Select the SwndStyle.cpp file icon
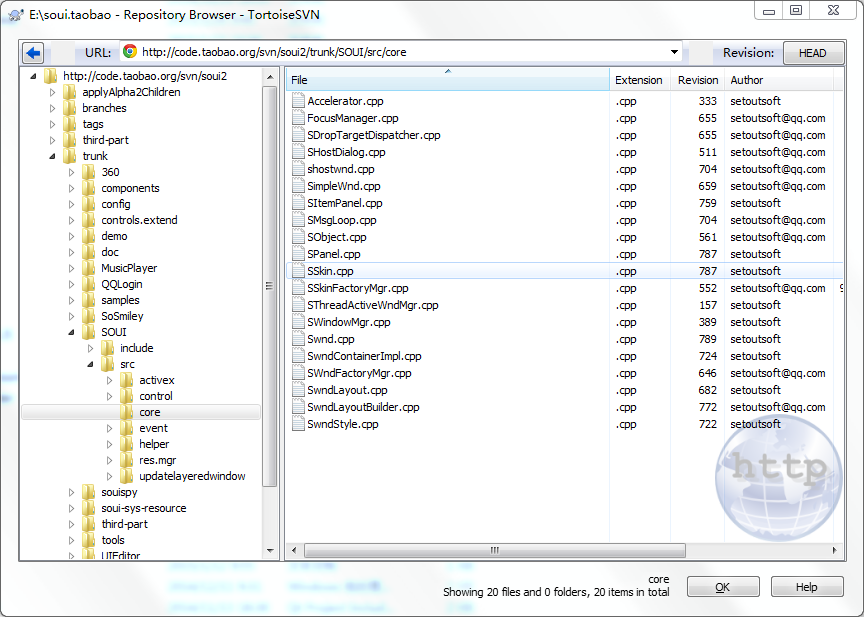The image size is (864, 617). 298,424
